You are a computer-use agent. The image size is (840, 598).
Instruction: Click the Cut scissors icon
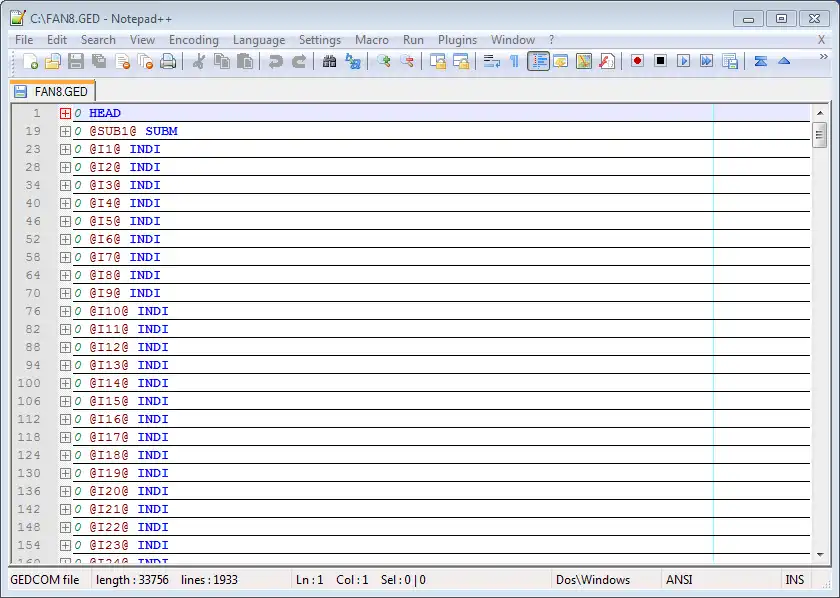tap(199, 62)
